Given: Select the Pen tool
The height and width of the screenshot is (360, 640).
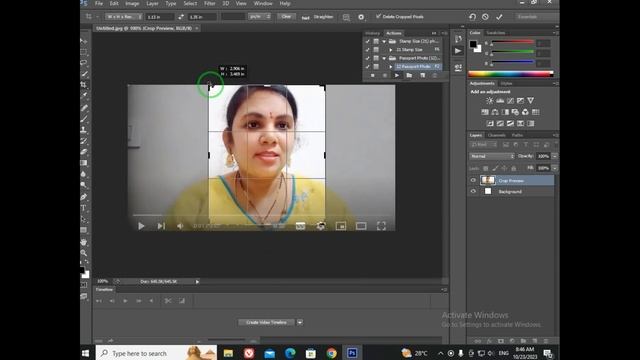Looking at the screenshot, I should 84,197.
